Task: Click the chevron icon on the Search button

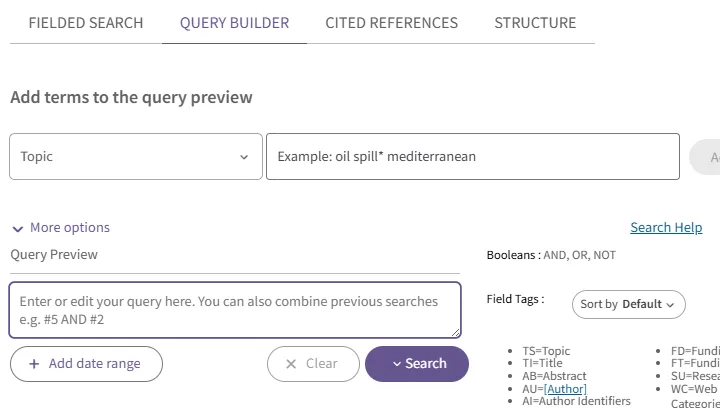Action: [x=396, y=364]
